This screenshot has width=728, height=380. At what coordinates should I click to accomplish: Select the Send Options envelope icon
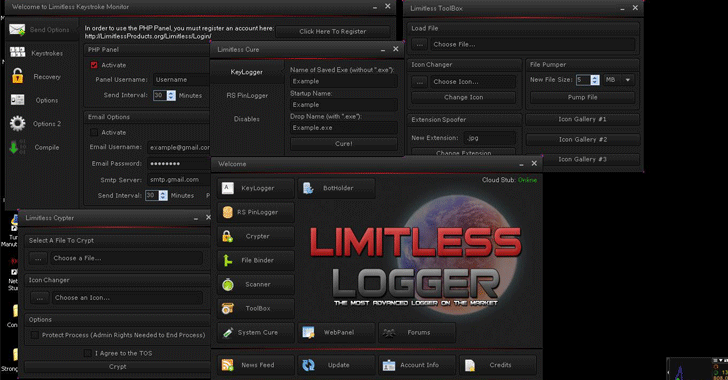tap(17, 30)
